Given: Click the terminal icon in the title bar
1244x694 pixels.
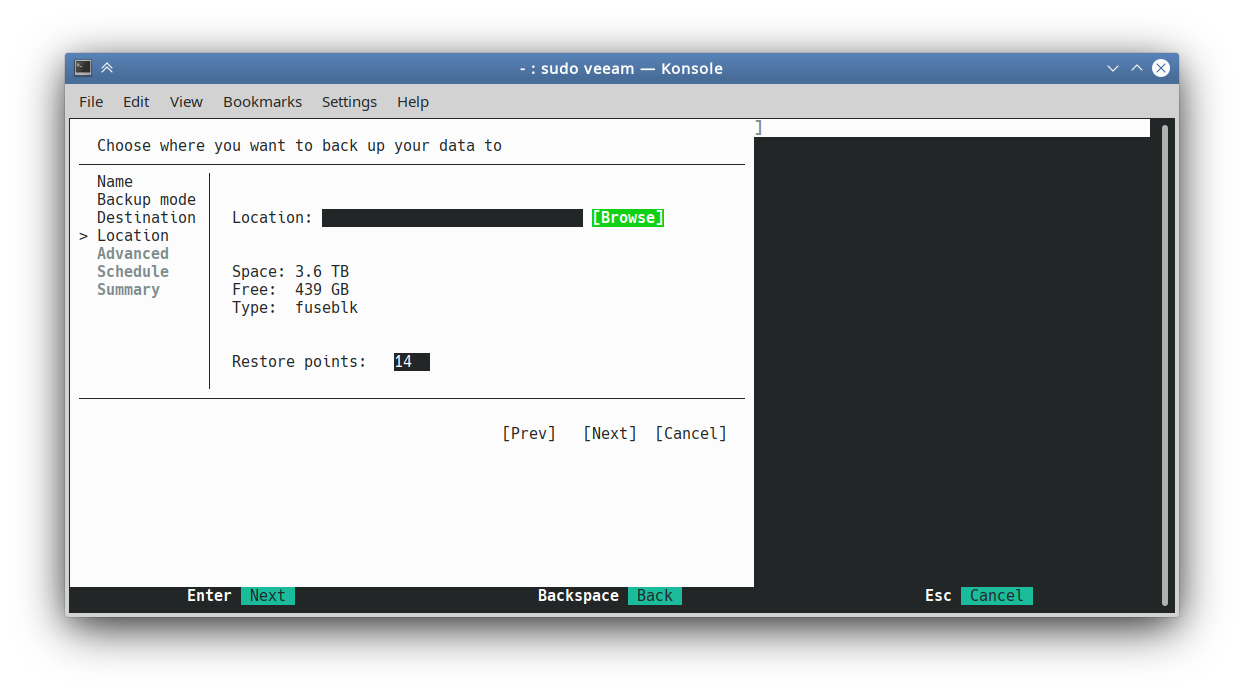Looking at the screenshot, I should coord(83,68).
